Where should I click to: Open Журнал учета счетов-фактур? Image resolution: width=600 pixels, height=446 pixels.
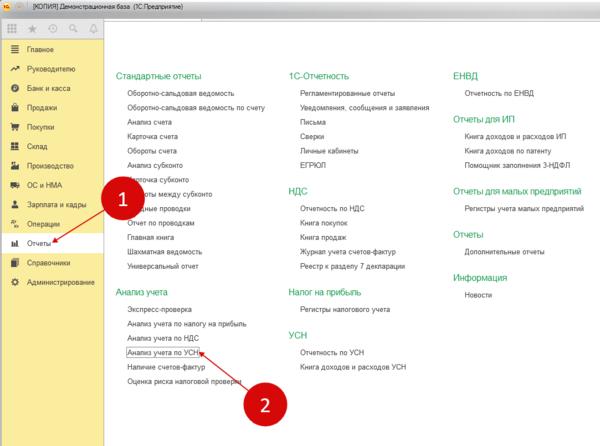tap(348, 252)
